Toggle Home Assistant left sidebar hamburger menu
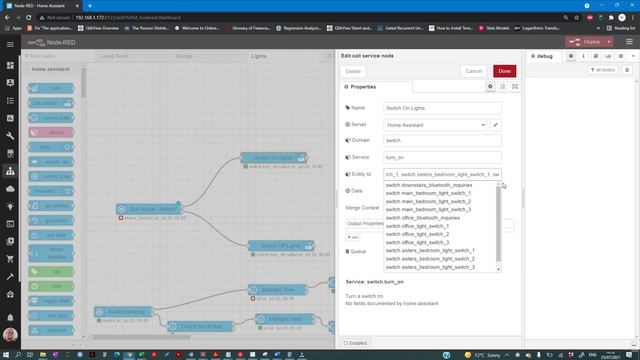 (10, 44)
